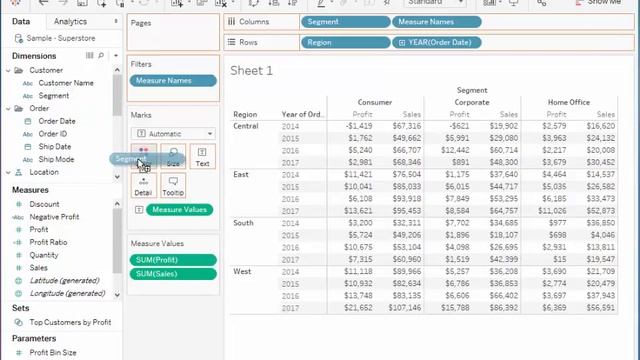This screenshot has height=360, width=640.
Task: Collapse the Customer folder chevron
Action: tap(8, 71)
